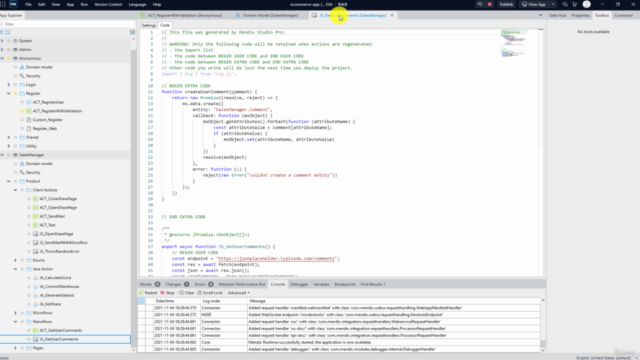Click the code minimap preview
This screenshot has height=360, width=640.
pyautogui.click(x=518, y=44)
